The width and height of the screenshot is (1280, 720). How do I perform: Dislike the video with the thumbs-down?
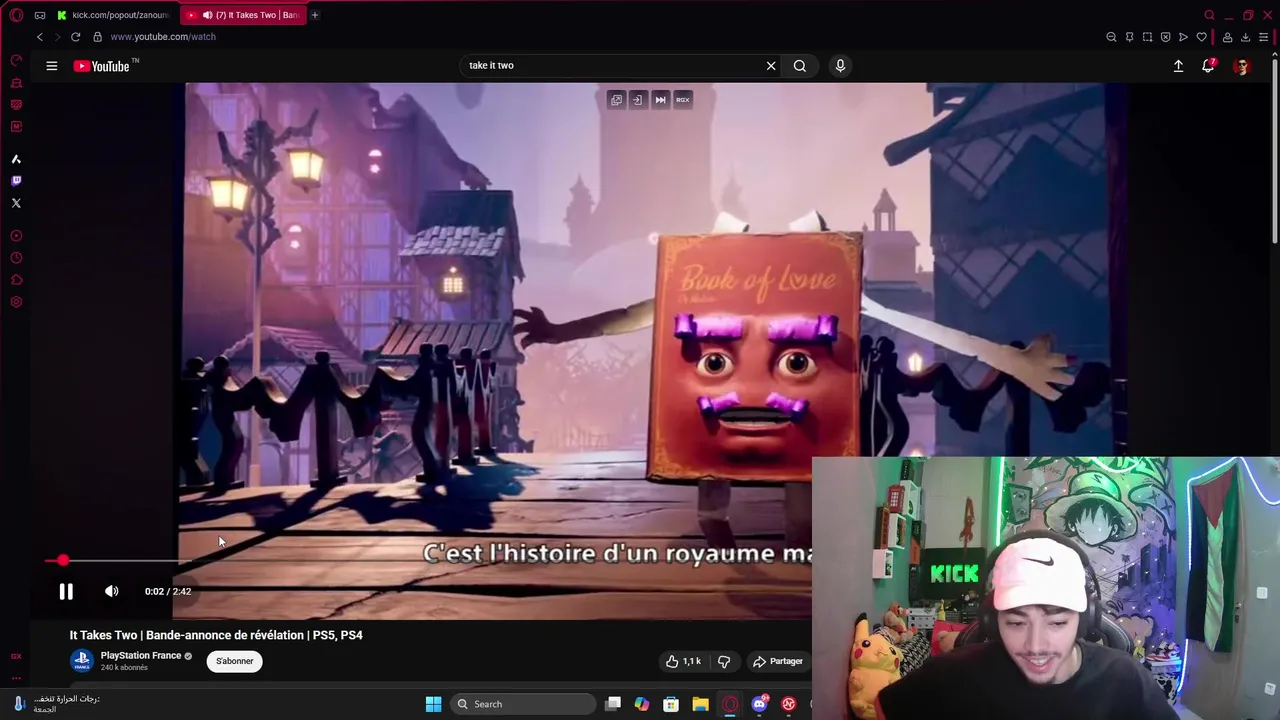724,661
